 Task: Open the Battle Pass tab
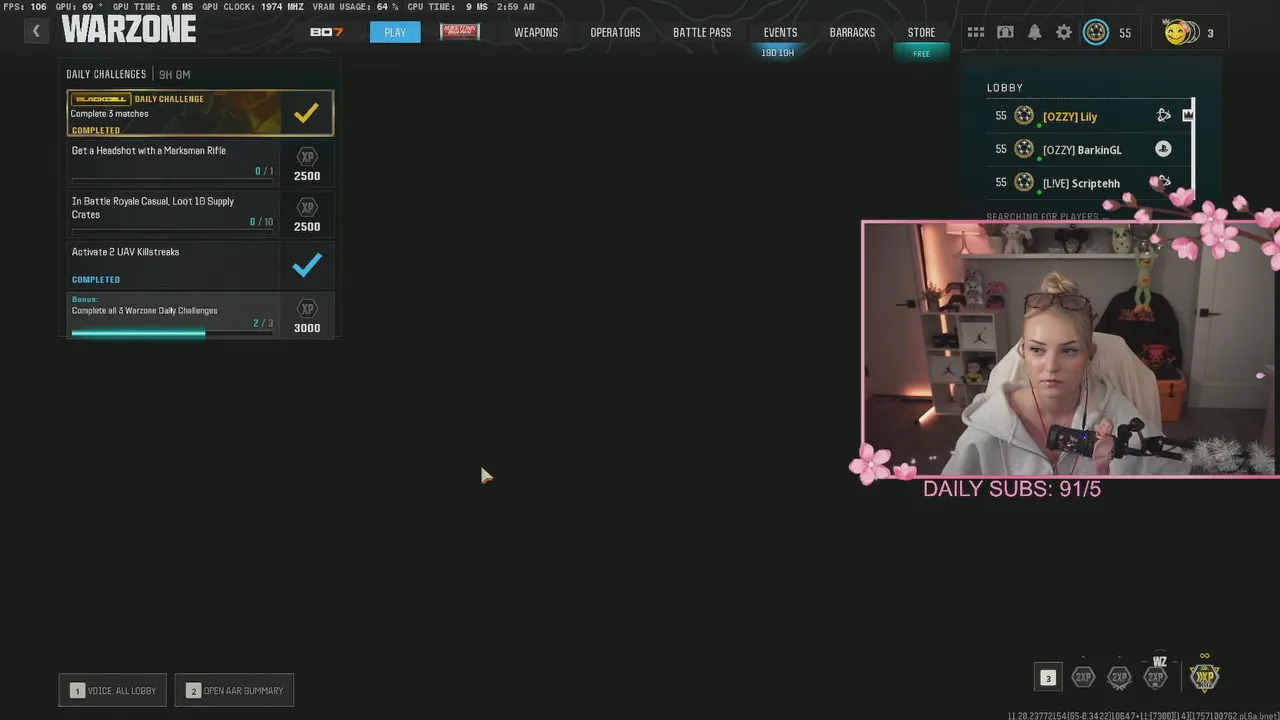click(x=702, y=32)
